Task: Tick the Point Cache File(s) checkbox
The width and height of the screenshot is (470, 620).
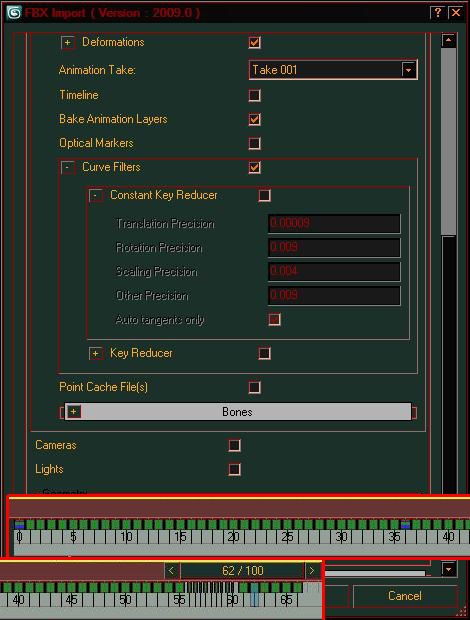Action: coord(255,388)
